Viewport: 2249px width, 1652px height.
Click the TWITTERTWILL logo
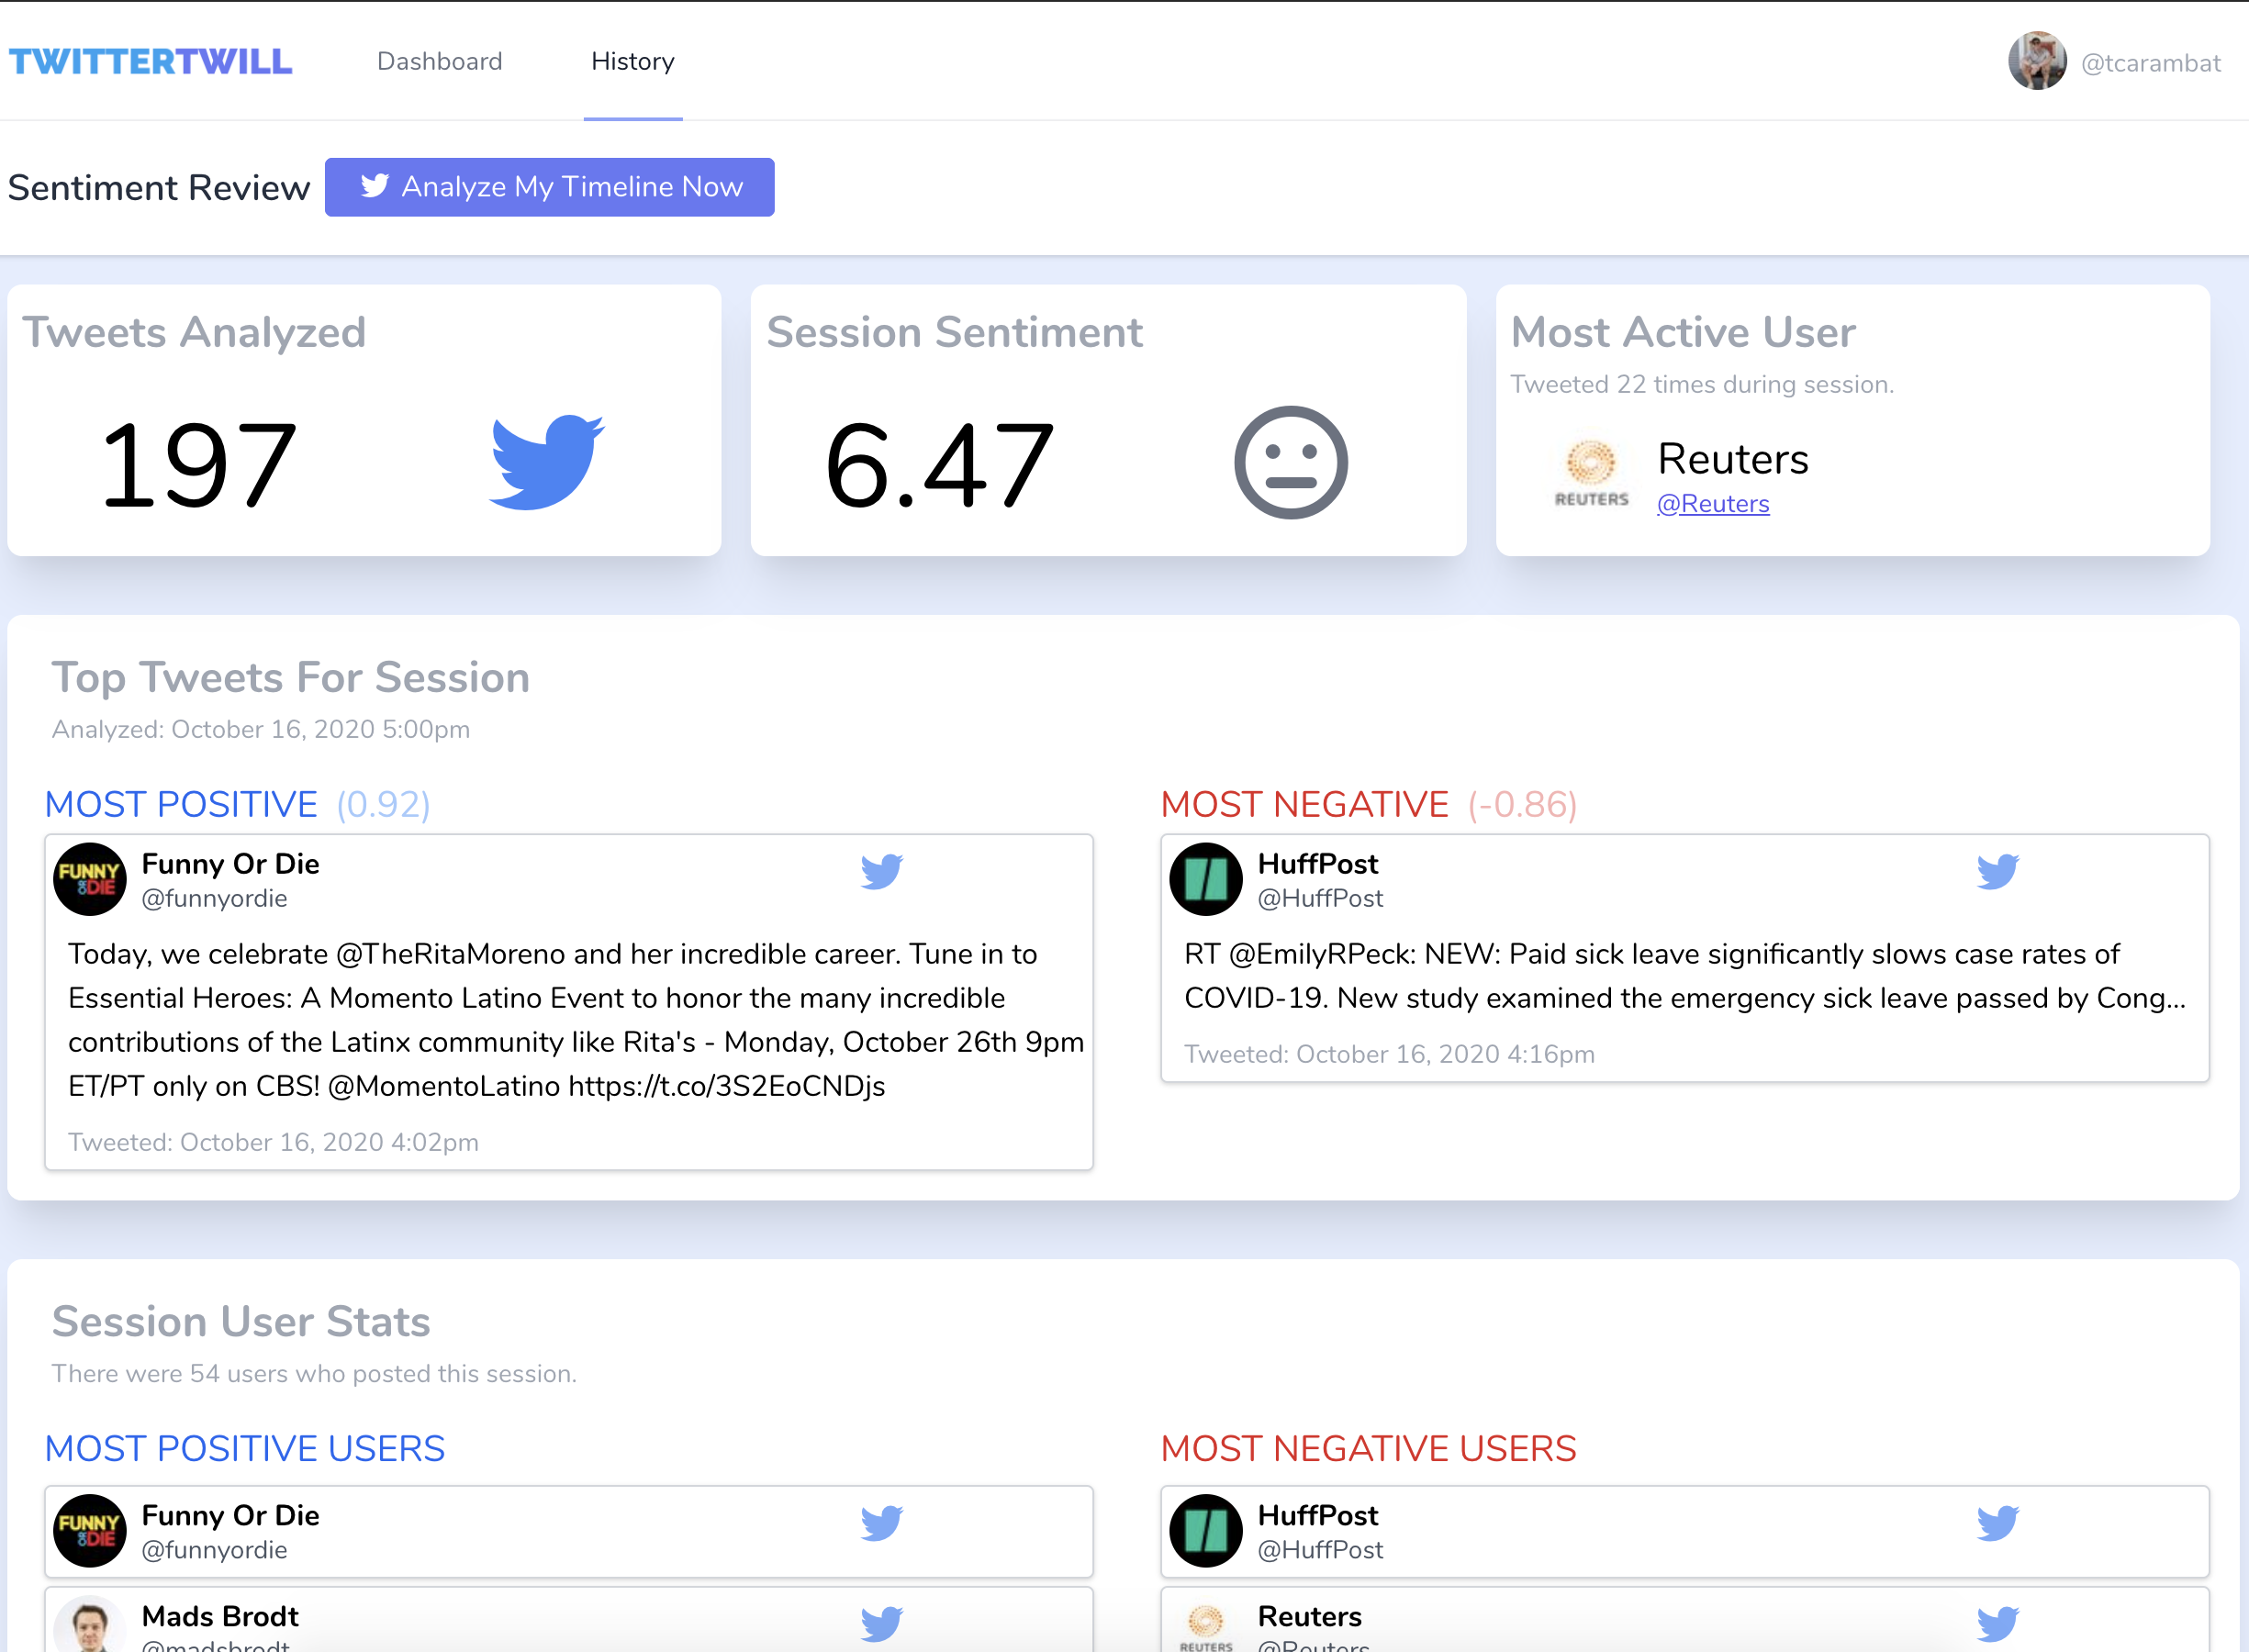[x=151, y=61]
